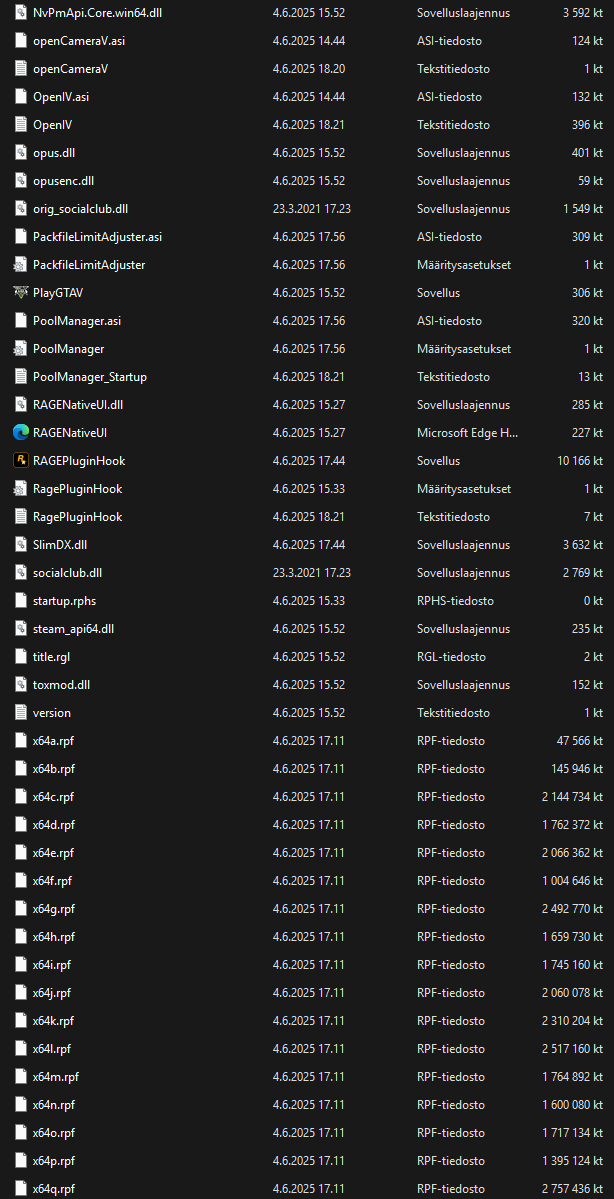Select the PoolManager_Startup text file
Screen dimensions: 614x1199
point(89,377)
